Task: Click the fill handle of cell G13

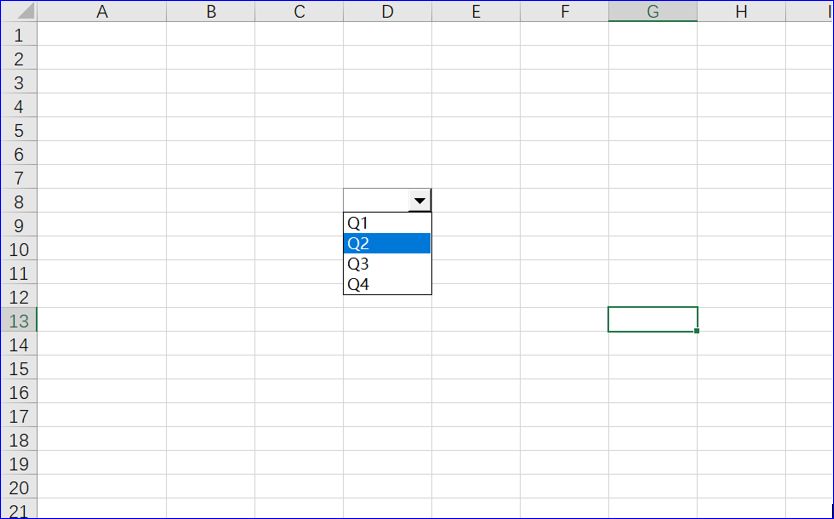Action: pos(697,331)
